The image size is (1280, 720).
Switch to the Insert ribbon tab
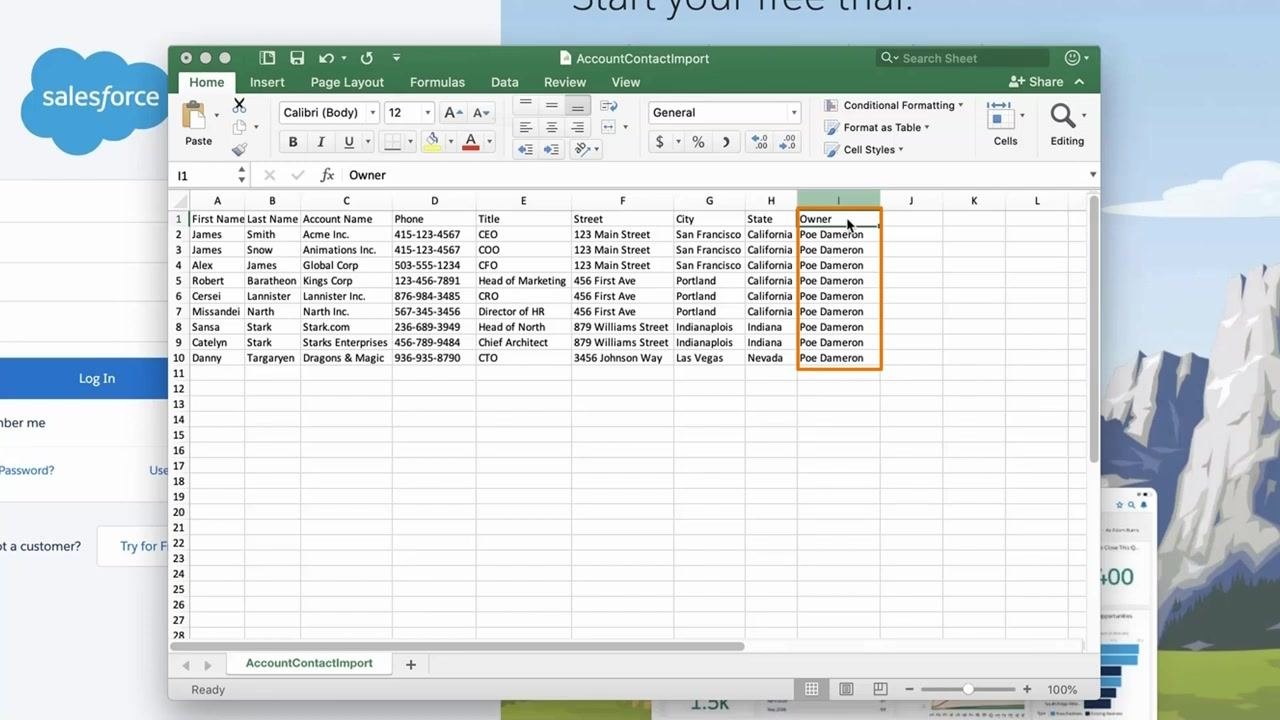coord(267,82)
